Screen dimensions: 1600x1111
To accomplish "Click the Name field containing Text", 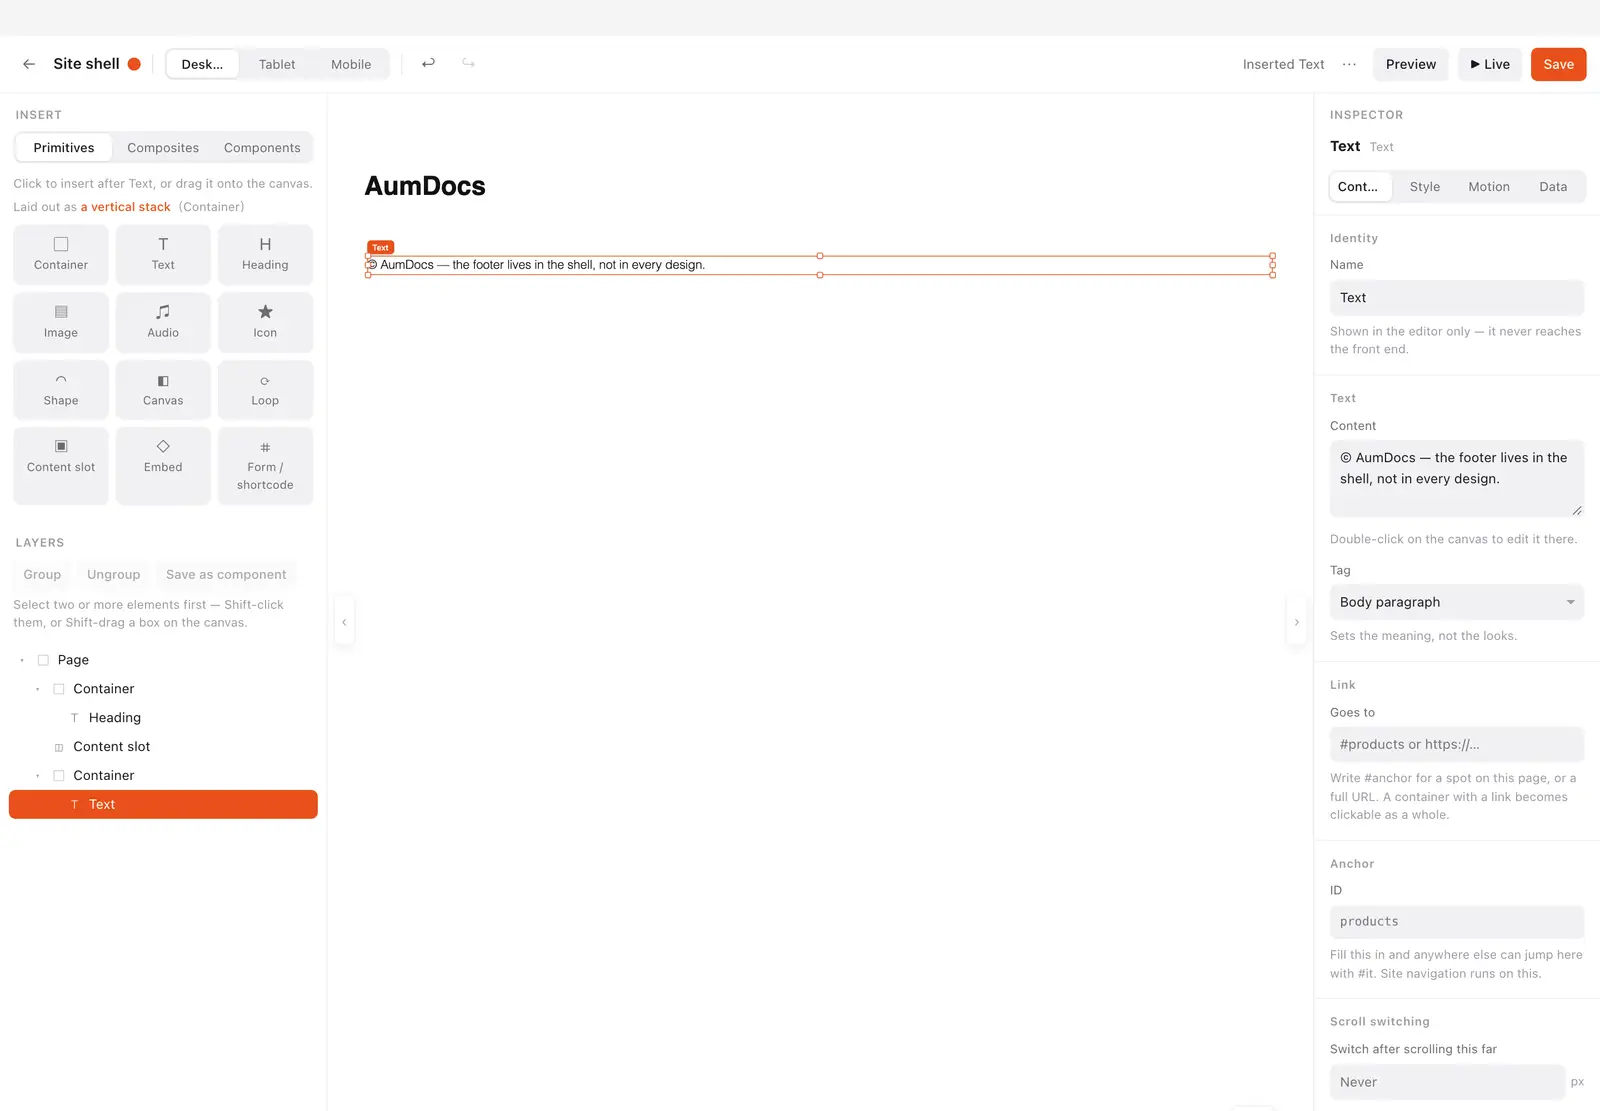I will click(x=1456, y=298).
